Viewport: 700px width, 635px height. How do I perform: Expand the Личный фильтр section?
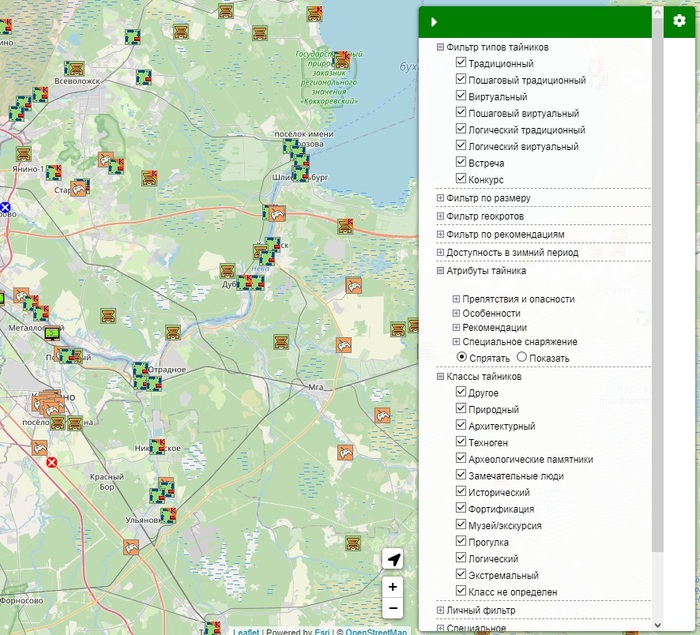[440, 610]
